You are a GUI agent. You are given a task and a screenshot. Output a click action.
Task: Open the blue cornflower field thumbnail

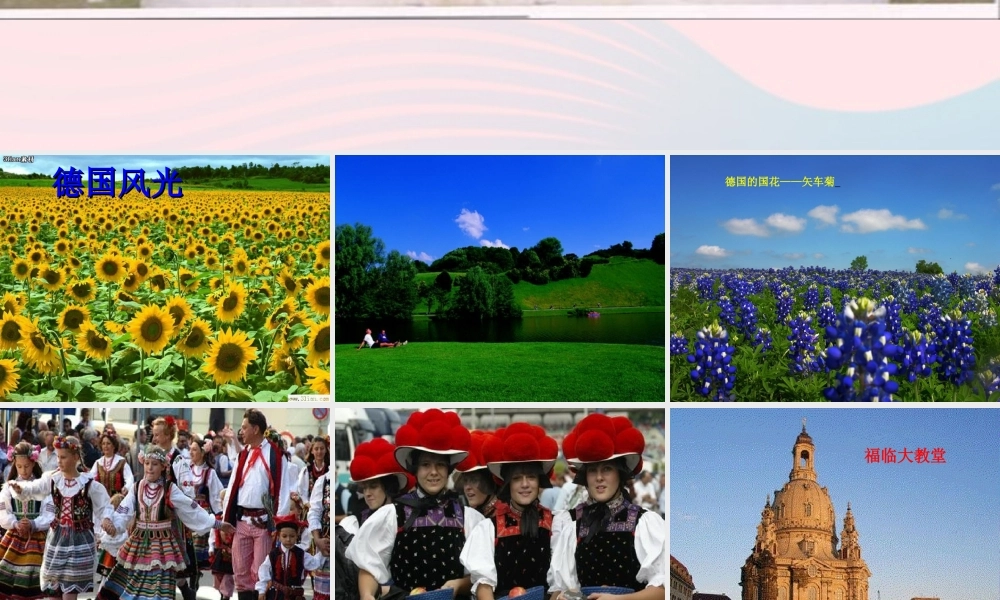(x=835, y=278)
